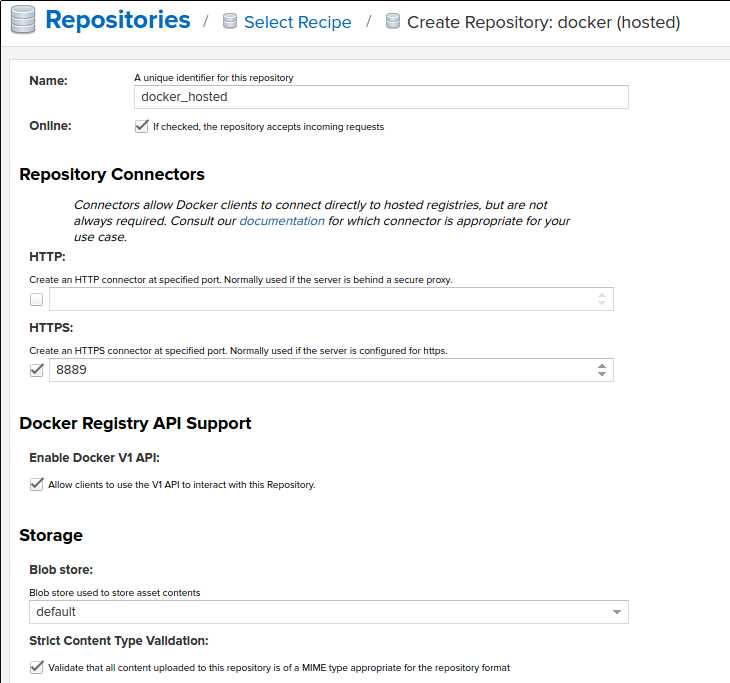Image resolution: width=730 pixels, height=683 pixels.
Task: Uncheck Strict Content Type Validation
Action: click(37, 667)
